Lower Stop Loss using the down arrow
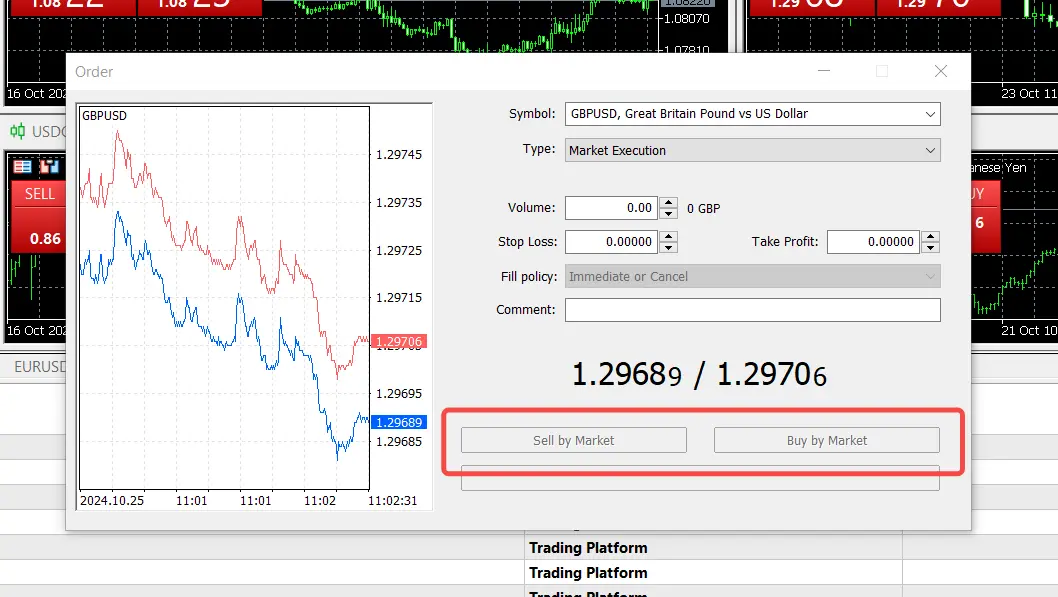The image size is (1058, 597). 669,247
